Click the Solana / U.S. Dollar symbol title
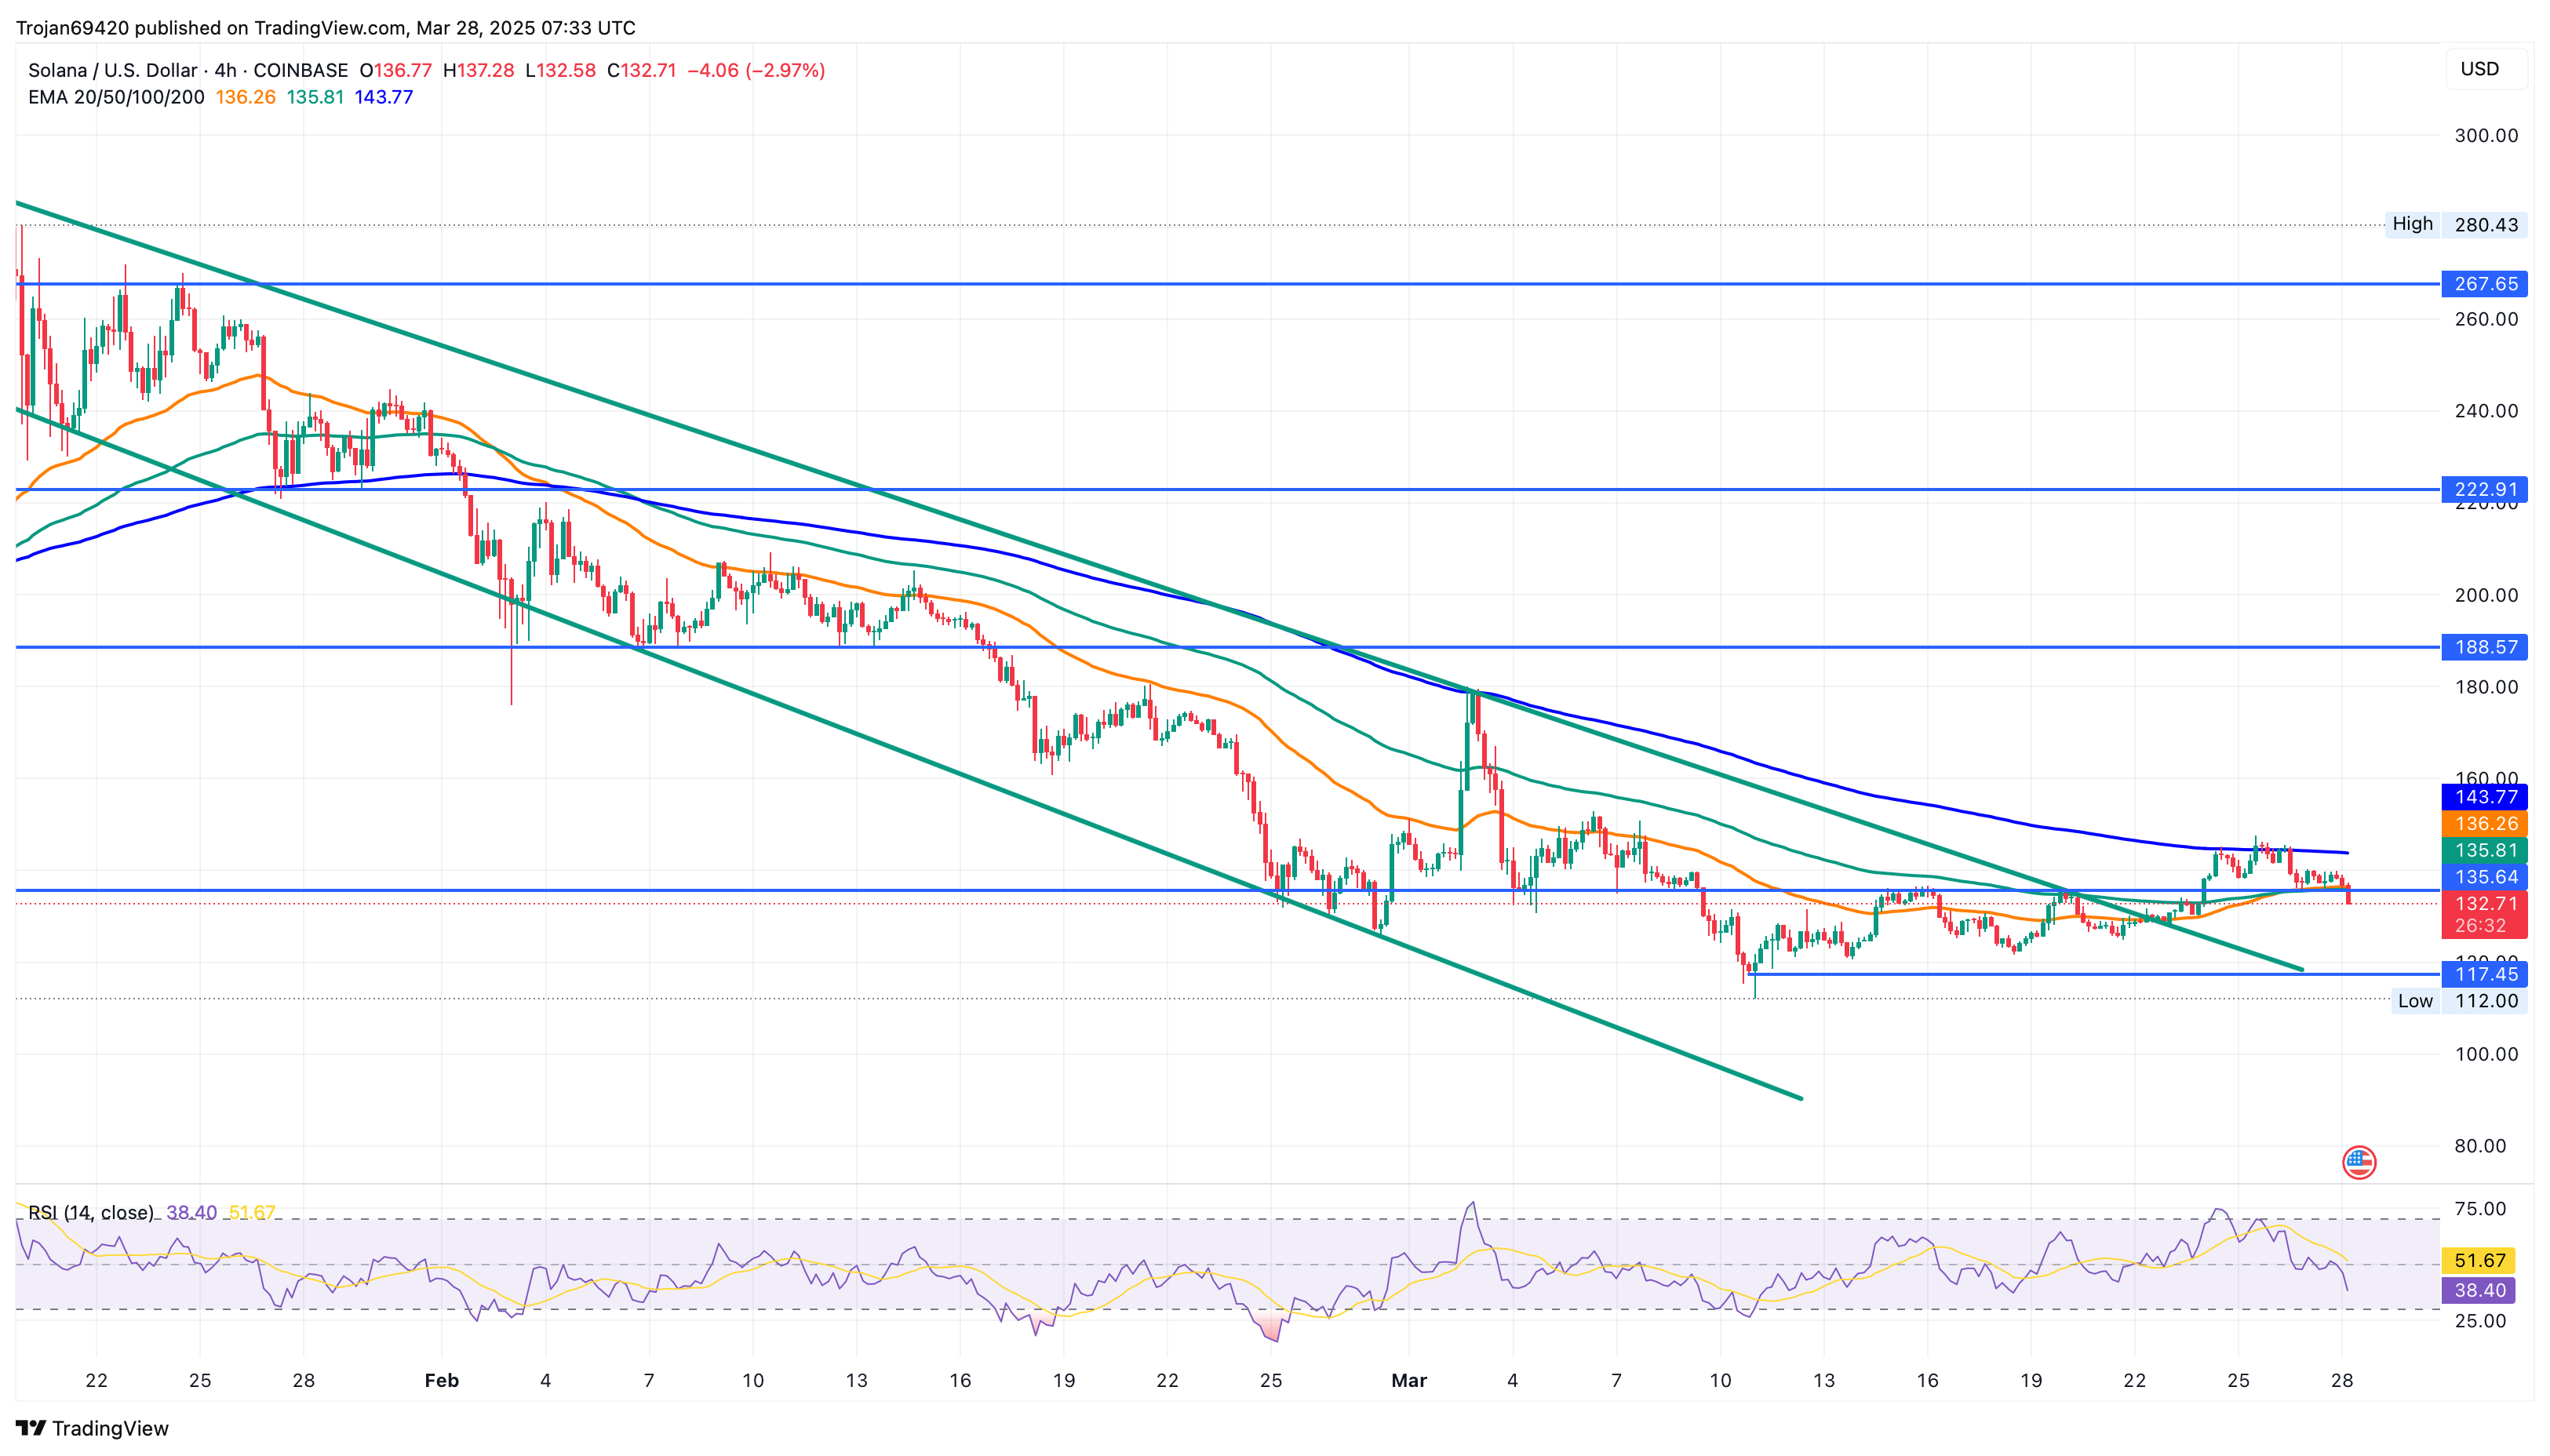This screenshot has width=2550, height=1456. pyautogui.click(x=112, y=70)
